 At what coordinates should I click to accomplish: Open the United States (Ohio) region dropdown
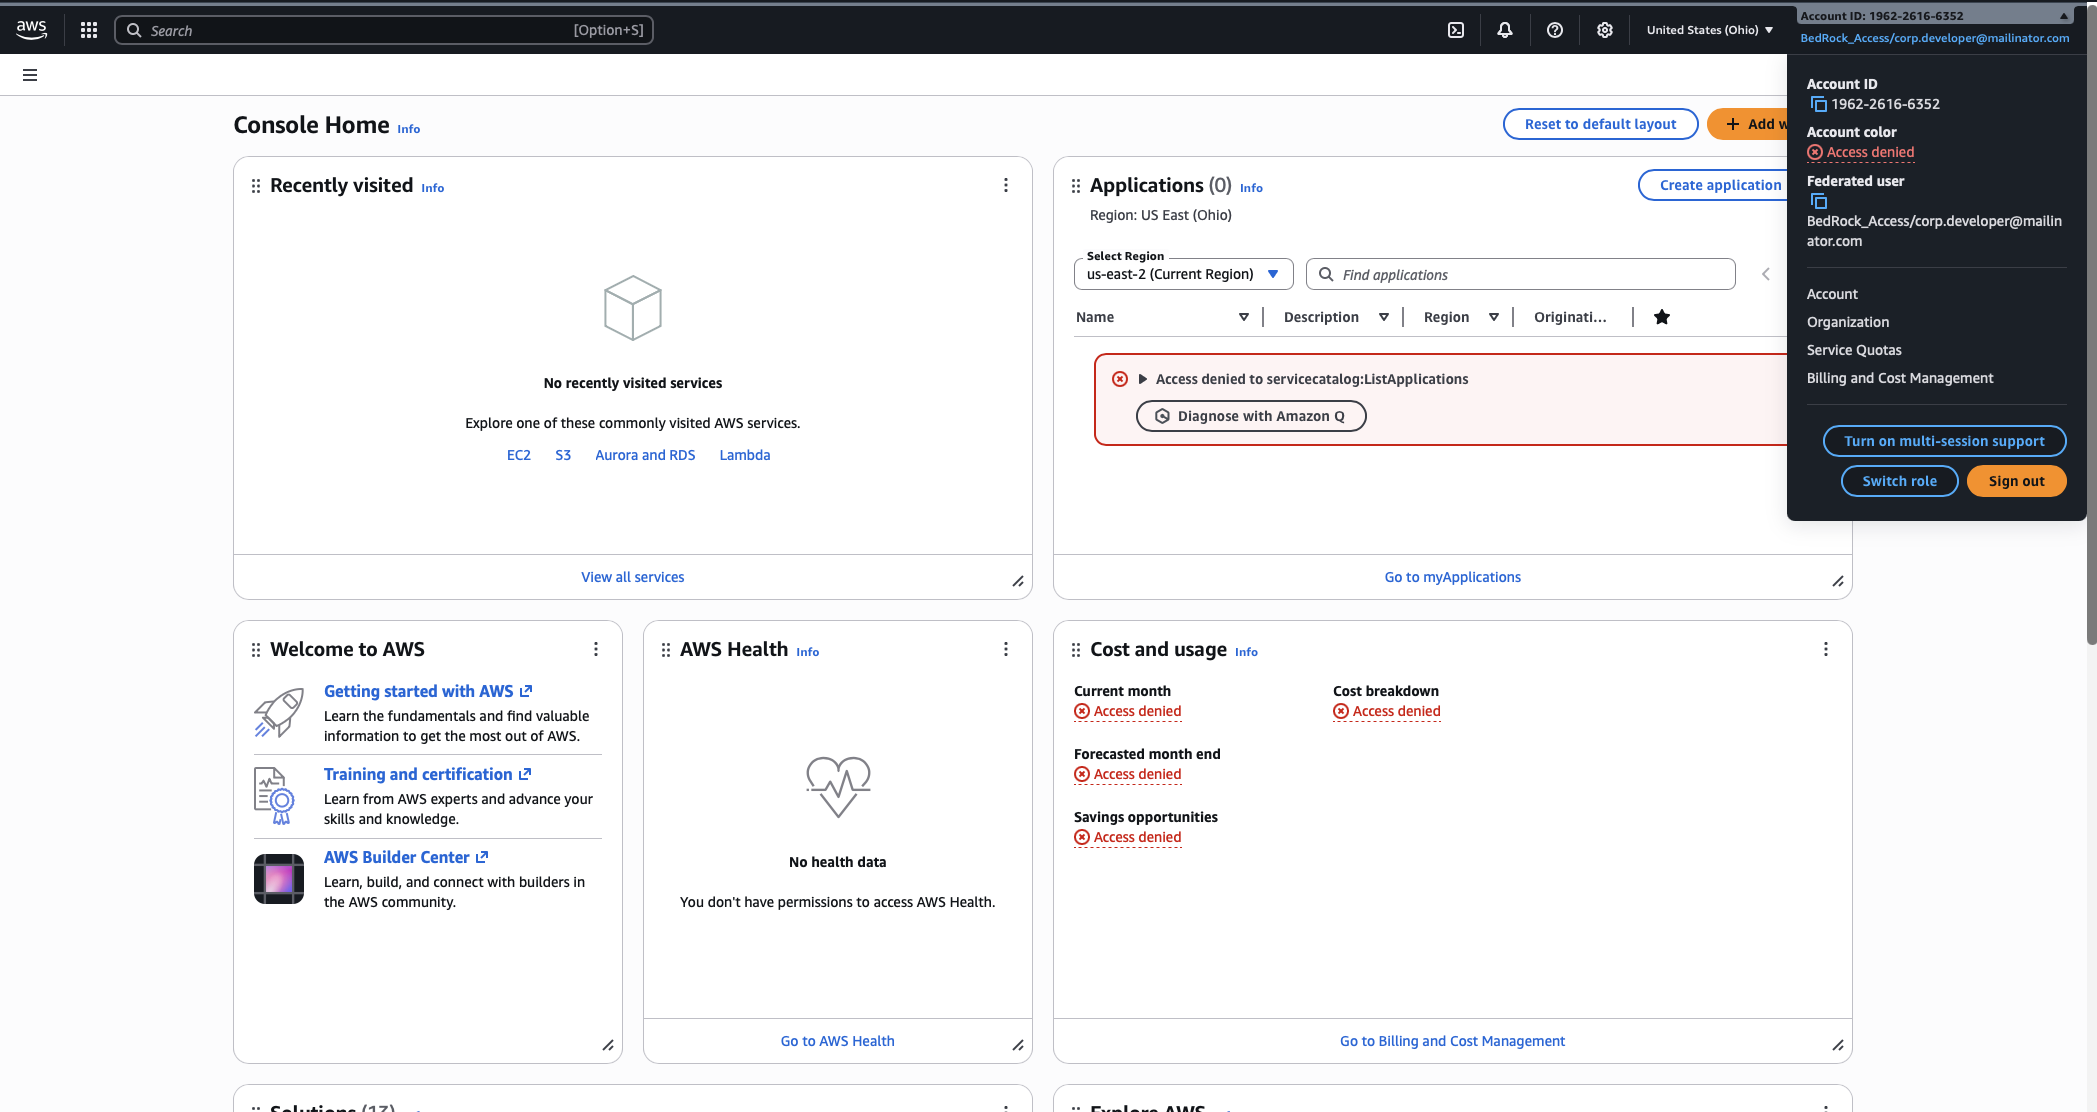(1710, 30)
